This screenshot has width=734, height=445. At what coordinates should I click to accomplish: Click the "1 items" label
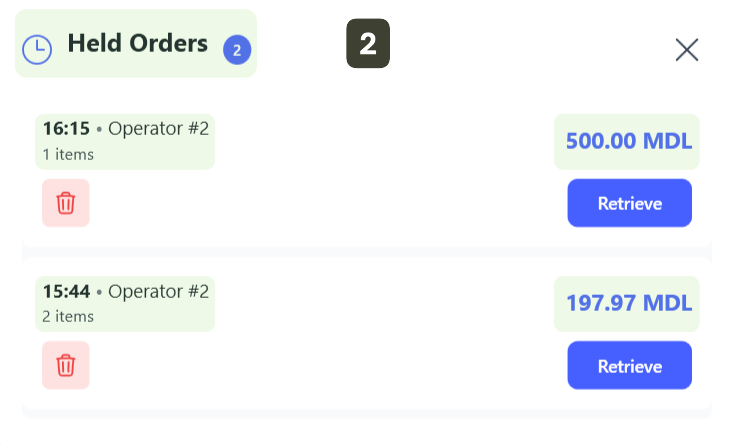point(68,155)
